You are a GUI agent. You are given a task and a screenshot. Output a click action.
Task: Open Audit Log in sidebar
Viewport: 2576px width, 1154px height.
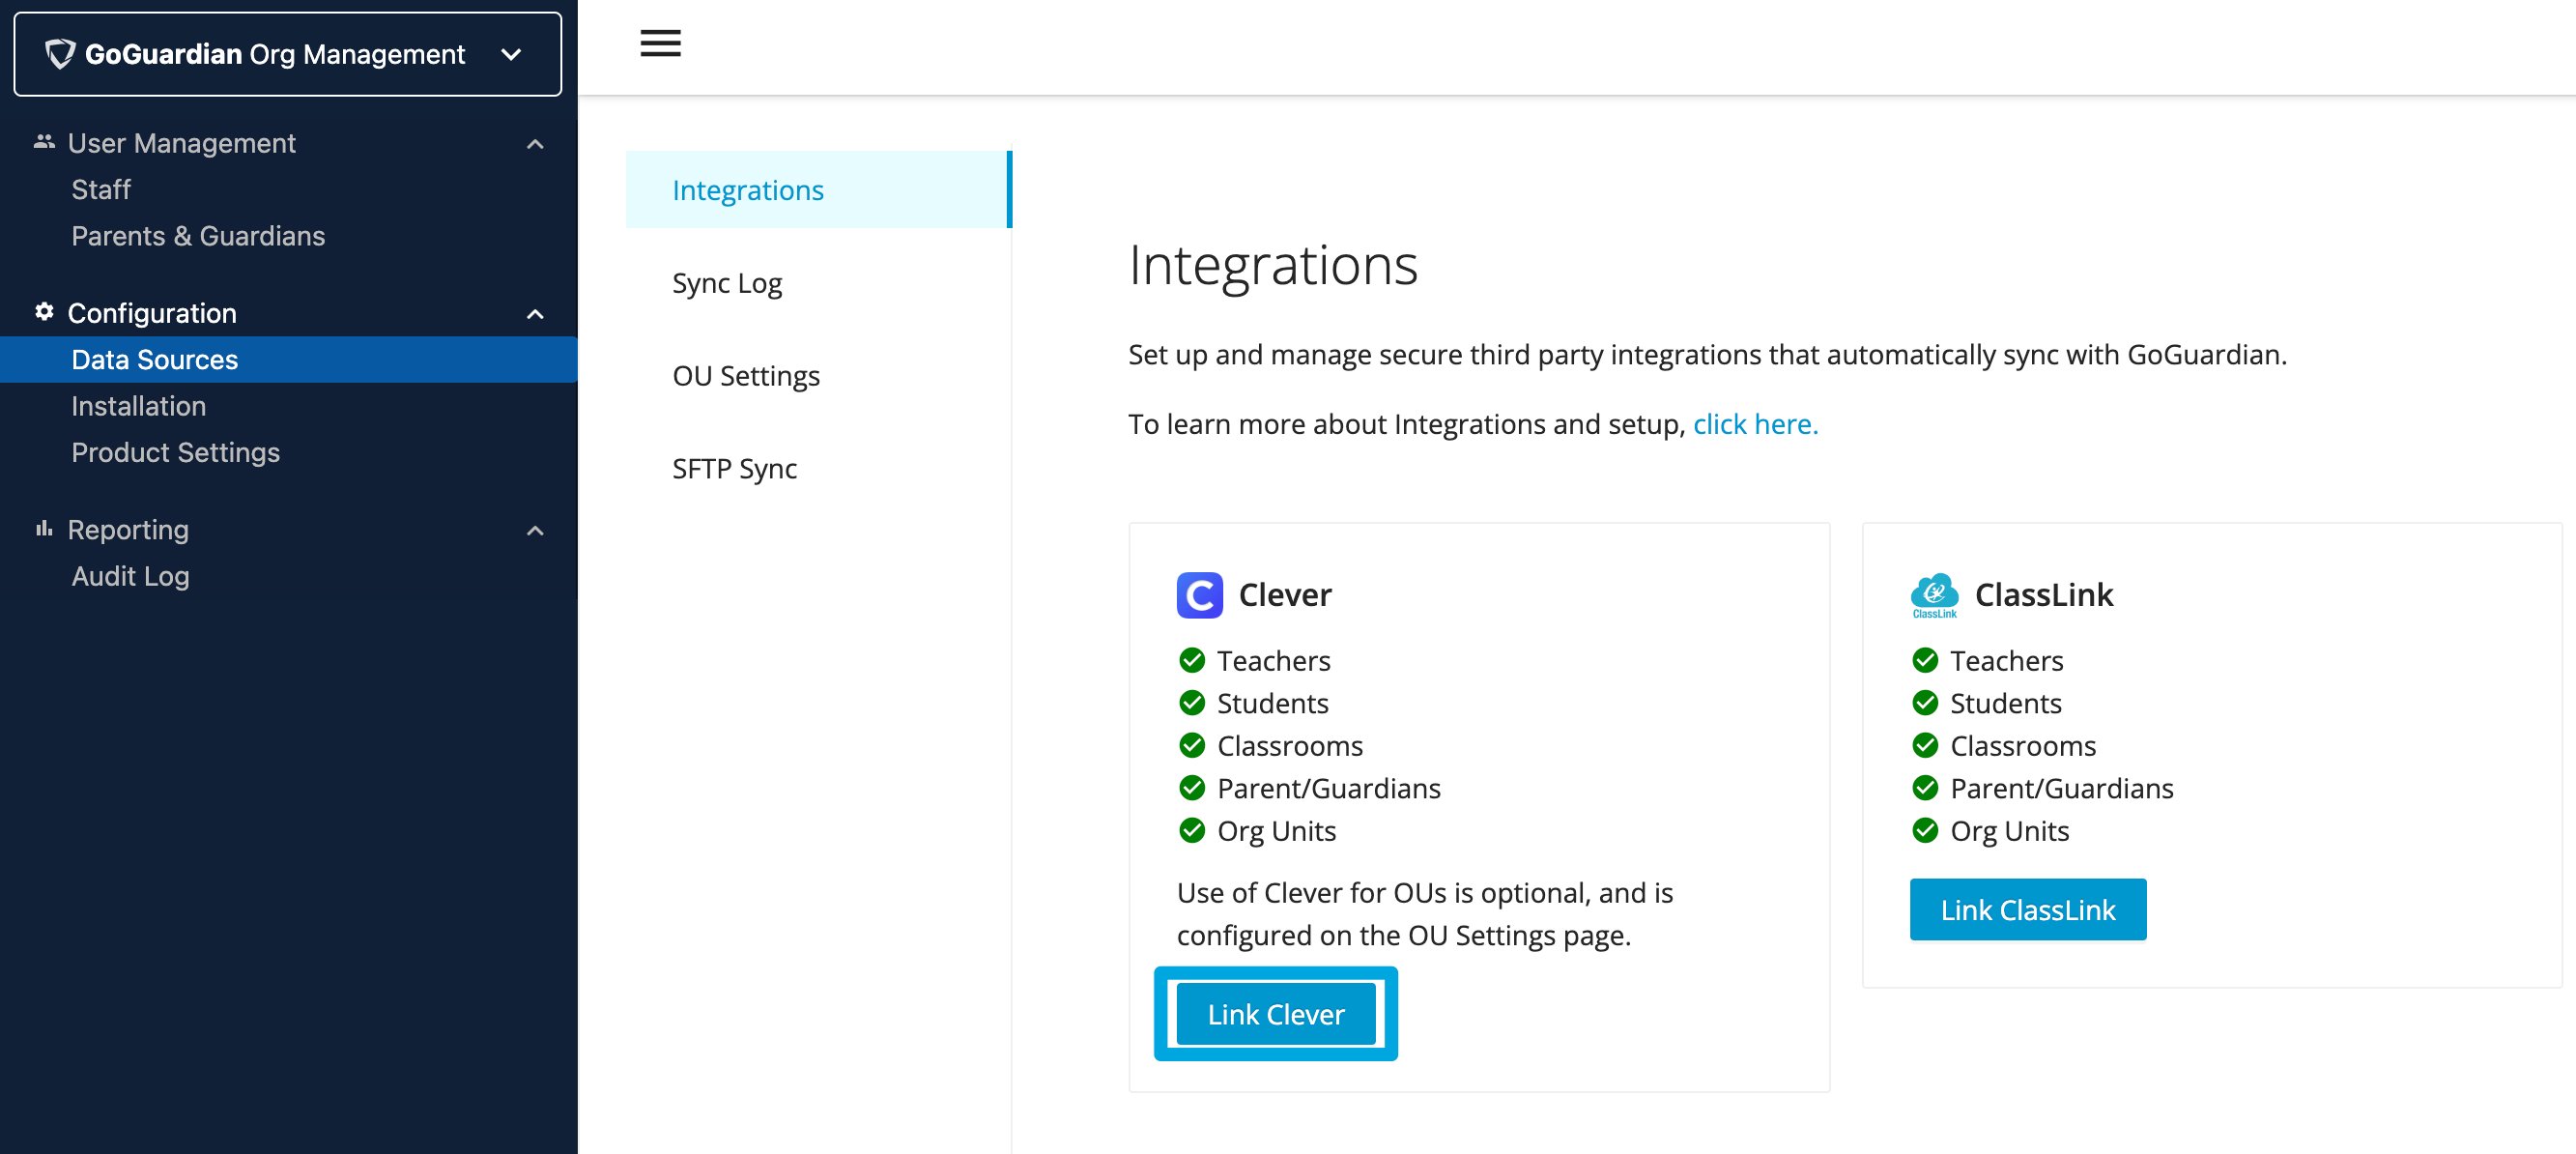coord(130,576)
